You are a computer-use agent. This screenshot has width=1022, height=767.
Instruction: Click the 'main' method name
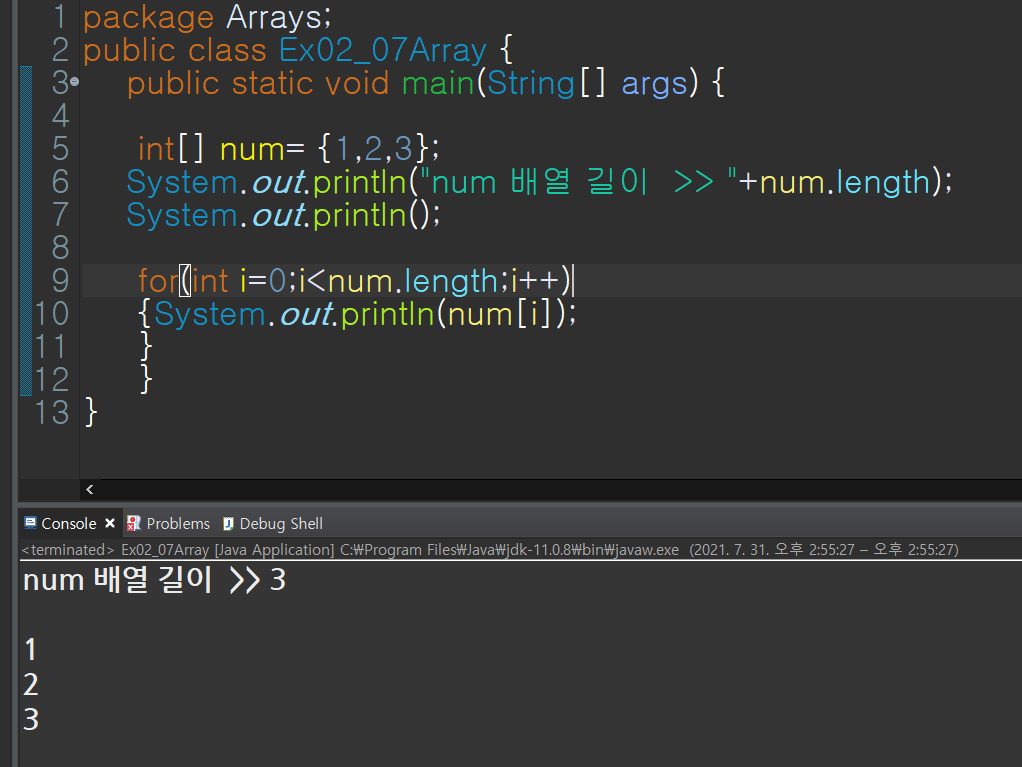tap(438, 83)
